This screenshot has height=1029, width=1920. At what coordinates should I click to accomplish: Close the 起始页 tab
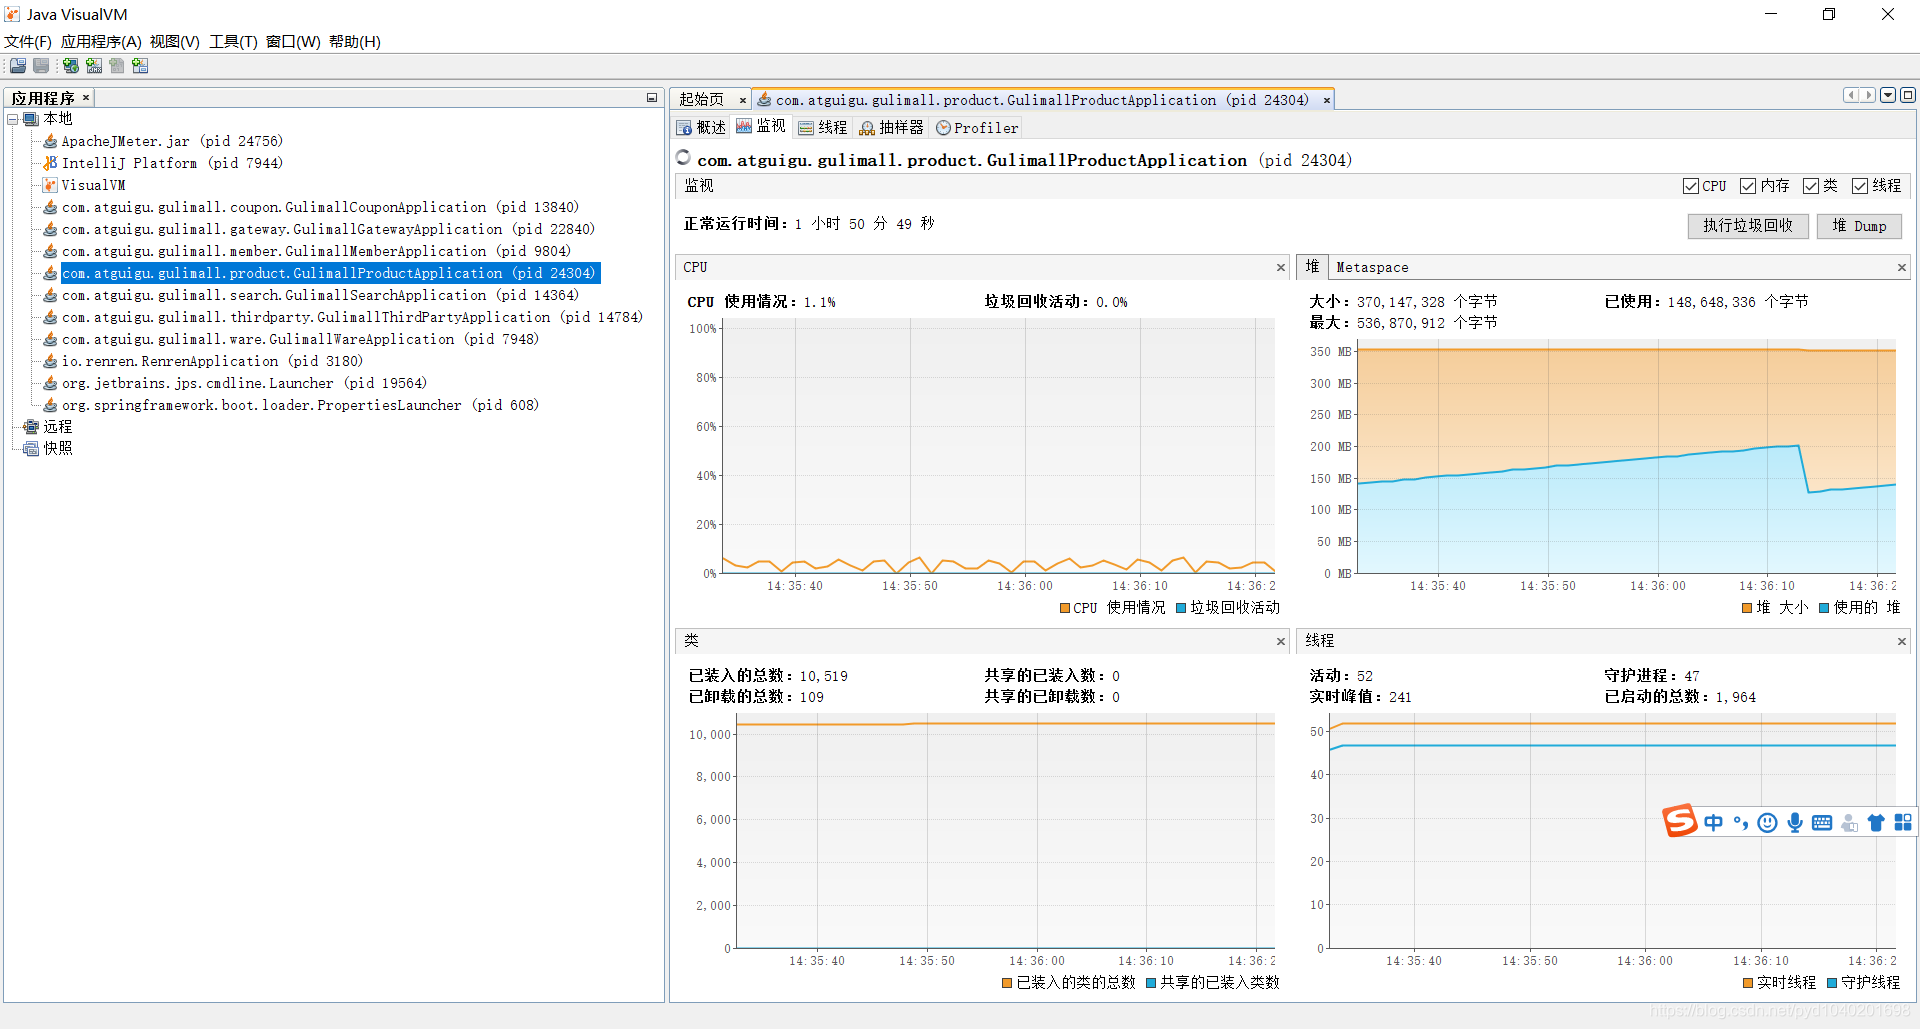[x=742, y=100]
